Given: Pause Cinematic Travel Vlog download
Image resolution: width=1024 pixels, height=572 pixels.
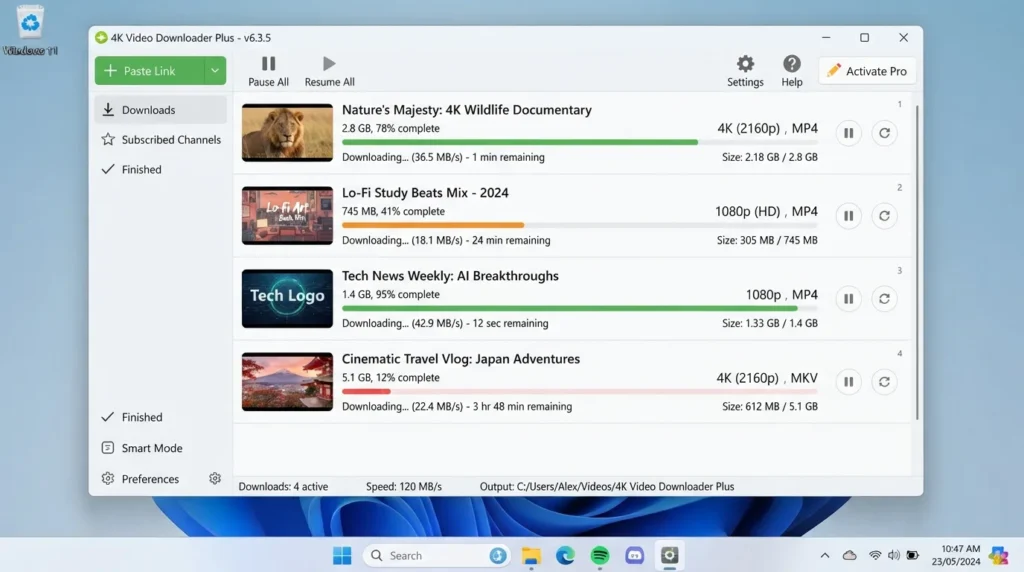Looking at the screenshot, I should pos(848,382).
